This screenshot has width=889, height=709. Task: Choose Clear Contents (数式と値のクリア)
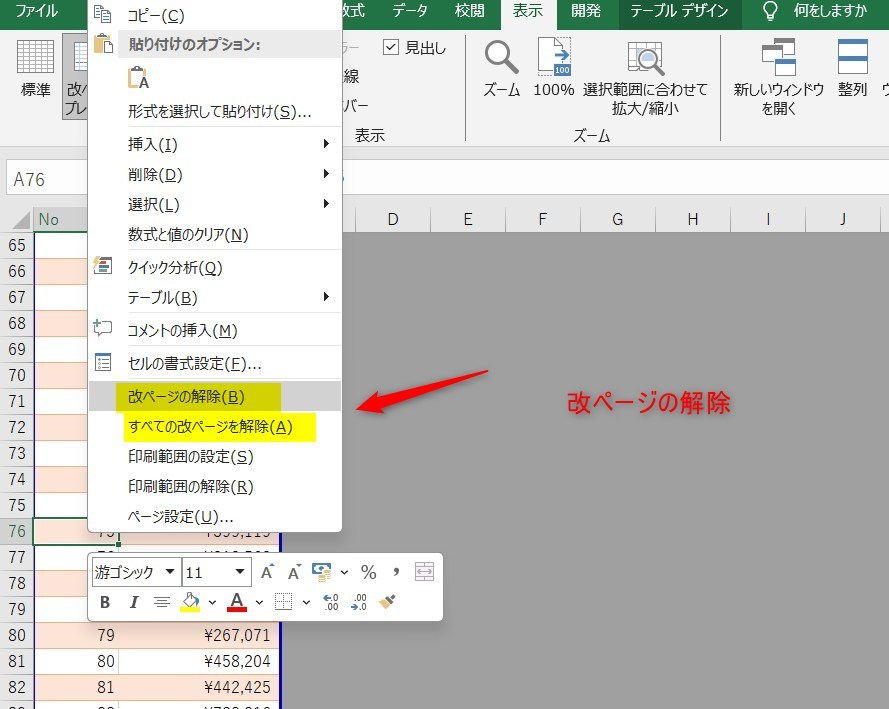click(x=215, y=234)
